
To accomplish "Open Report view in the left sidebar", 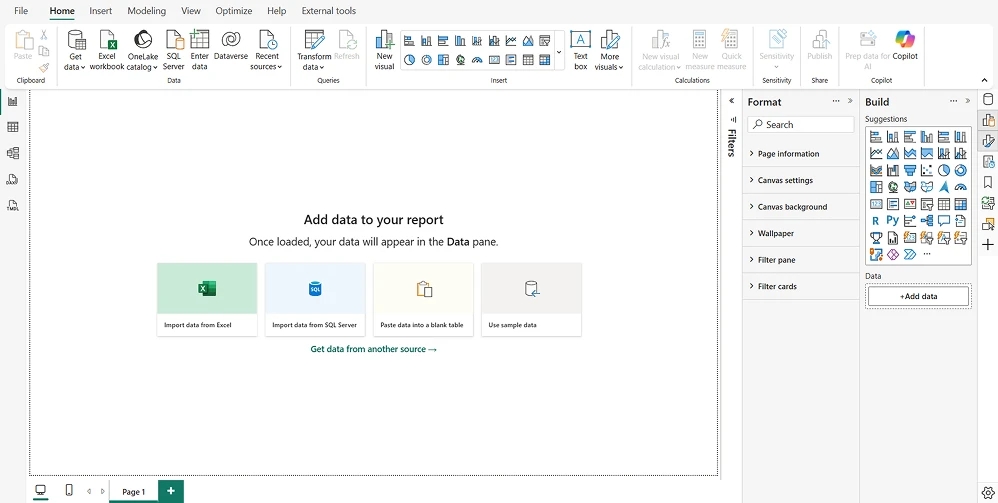I will click(13, 101).
